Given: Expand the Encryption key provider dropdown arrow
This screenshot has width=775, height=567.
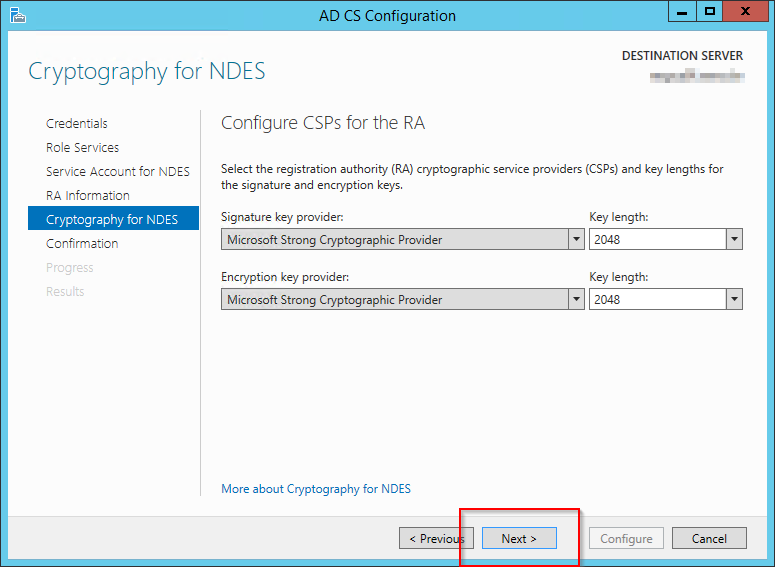Looking at the screenshot, I should pyautogui.click(x=576, y=299).
